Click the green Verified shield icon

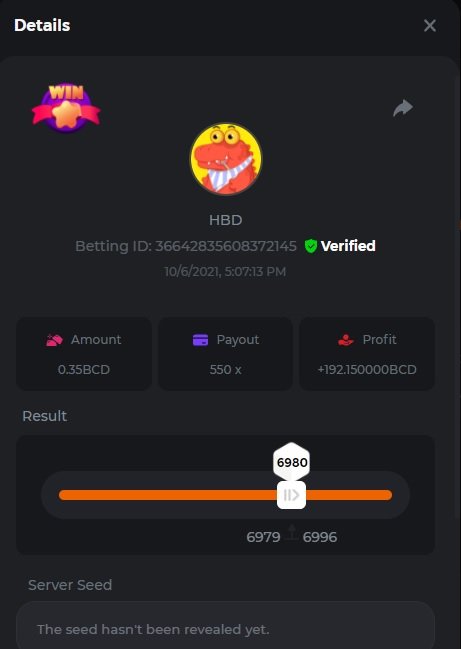(310, 246)
